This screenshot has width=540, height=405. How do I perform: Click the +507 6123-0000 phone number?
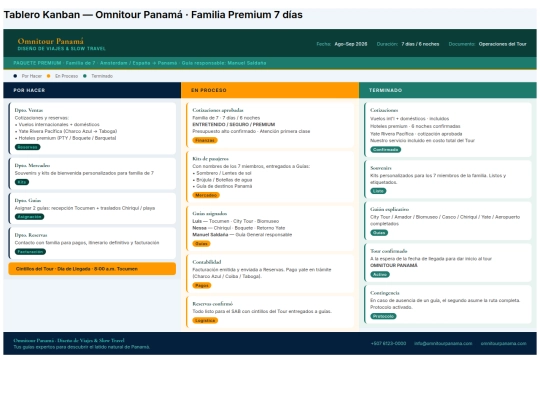(x=388, y=343)
